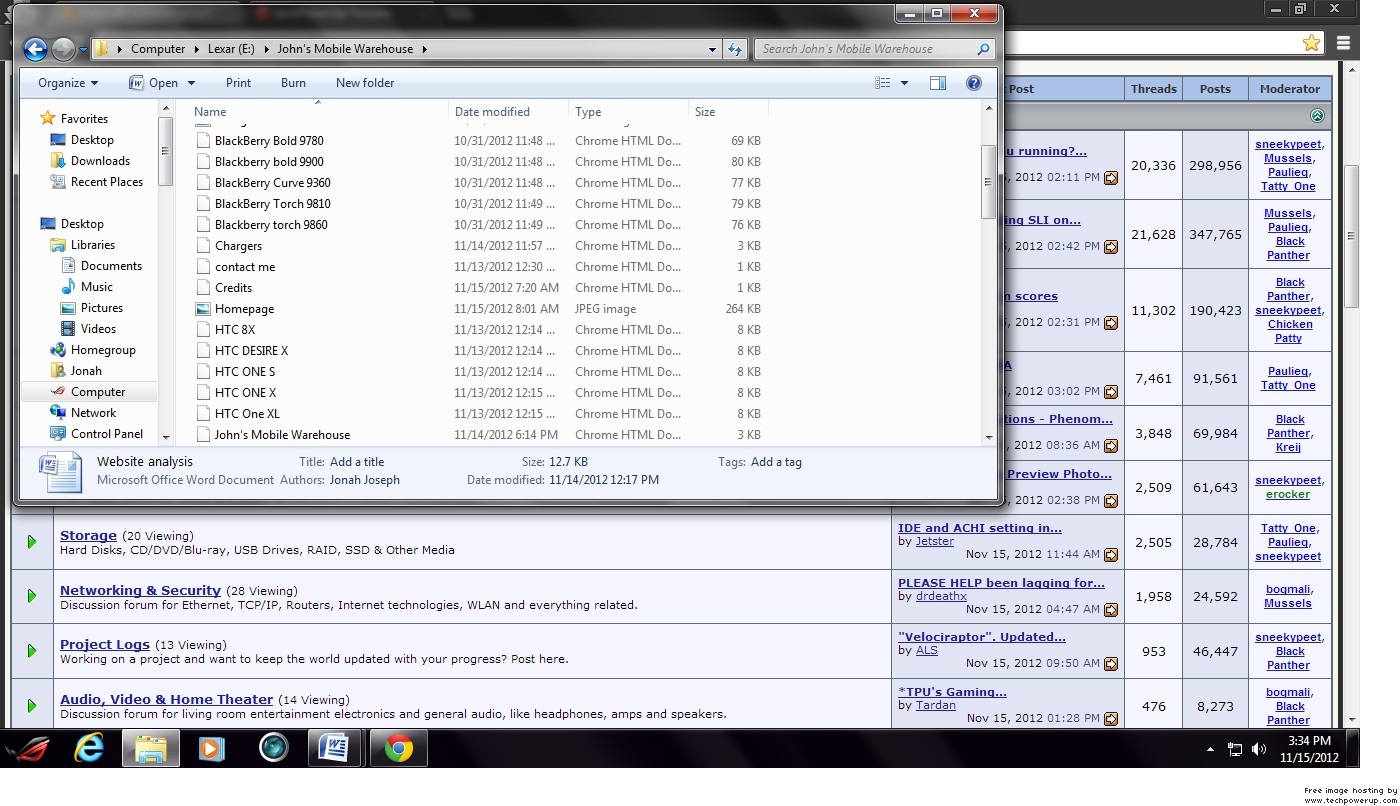Open the Networking & Security forum link
1400x806 pixels.
[x=140, y=590]
